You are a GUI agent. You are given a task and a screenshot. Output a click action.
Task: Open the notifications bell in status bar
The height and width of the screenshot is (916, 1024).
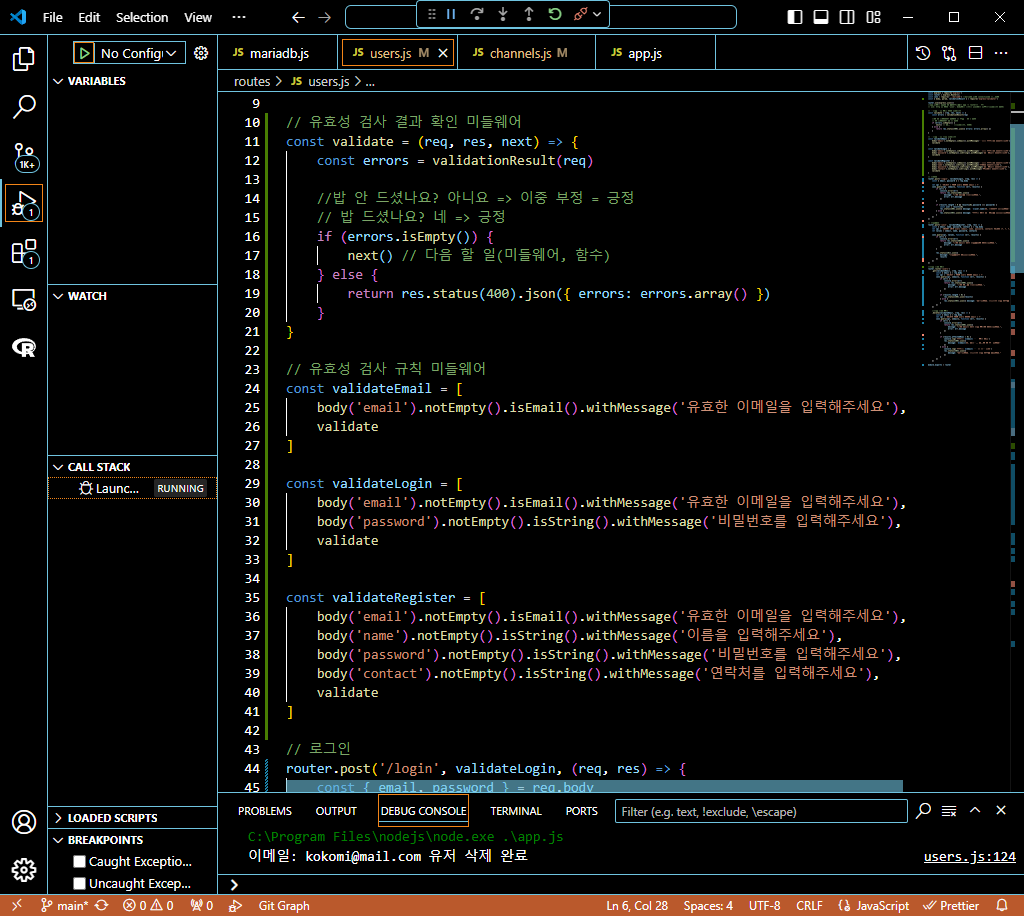1001,906
